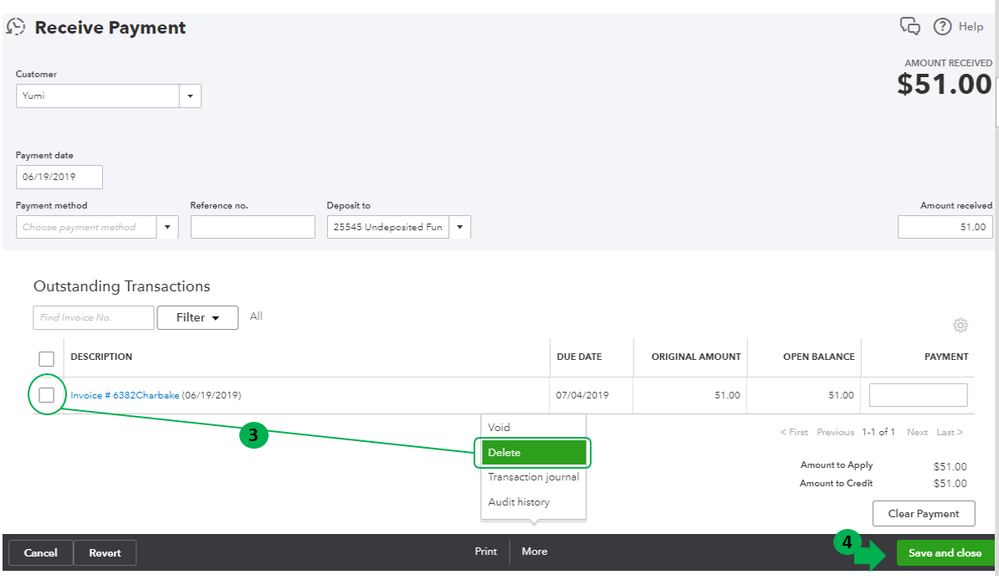The width and height of the screenshot is (999, 576).
Task: Click the 1-1 of 1 page indicator
Action: [878, 432]
